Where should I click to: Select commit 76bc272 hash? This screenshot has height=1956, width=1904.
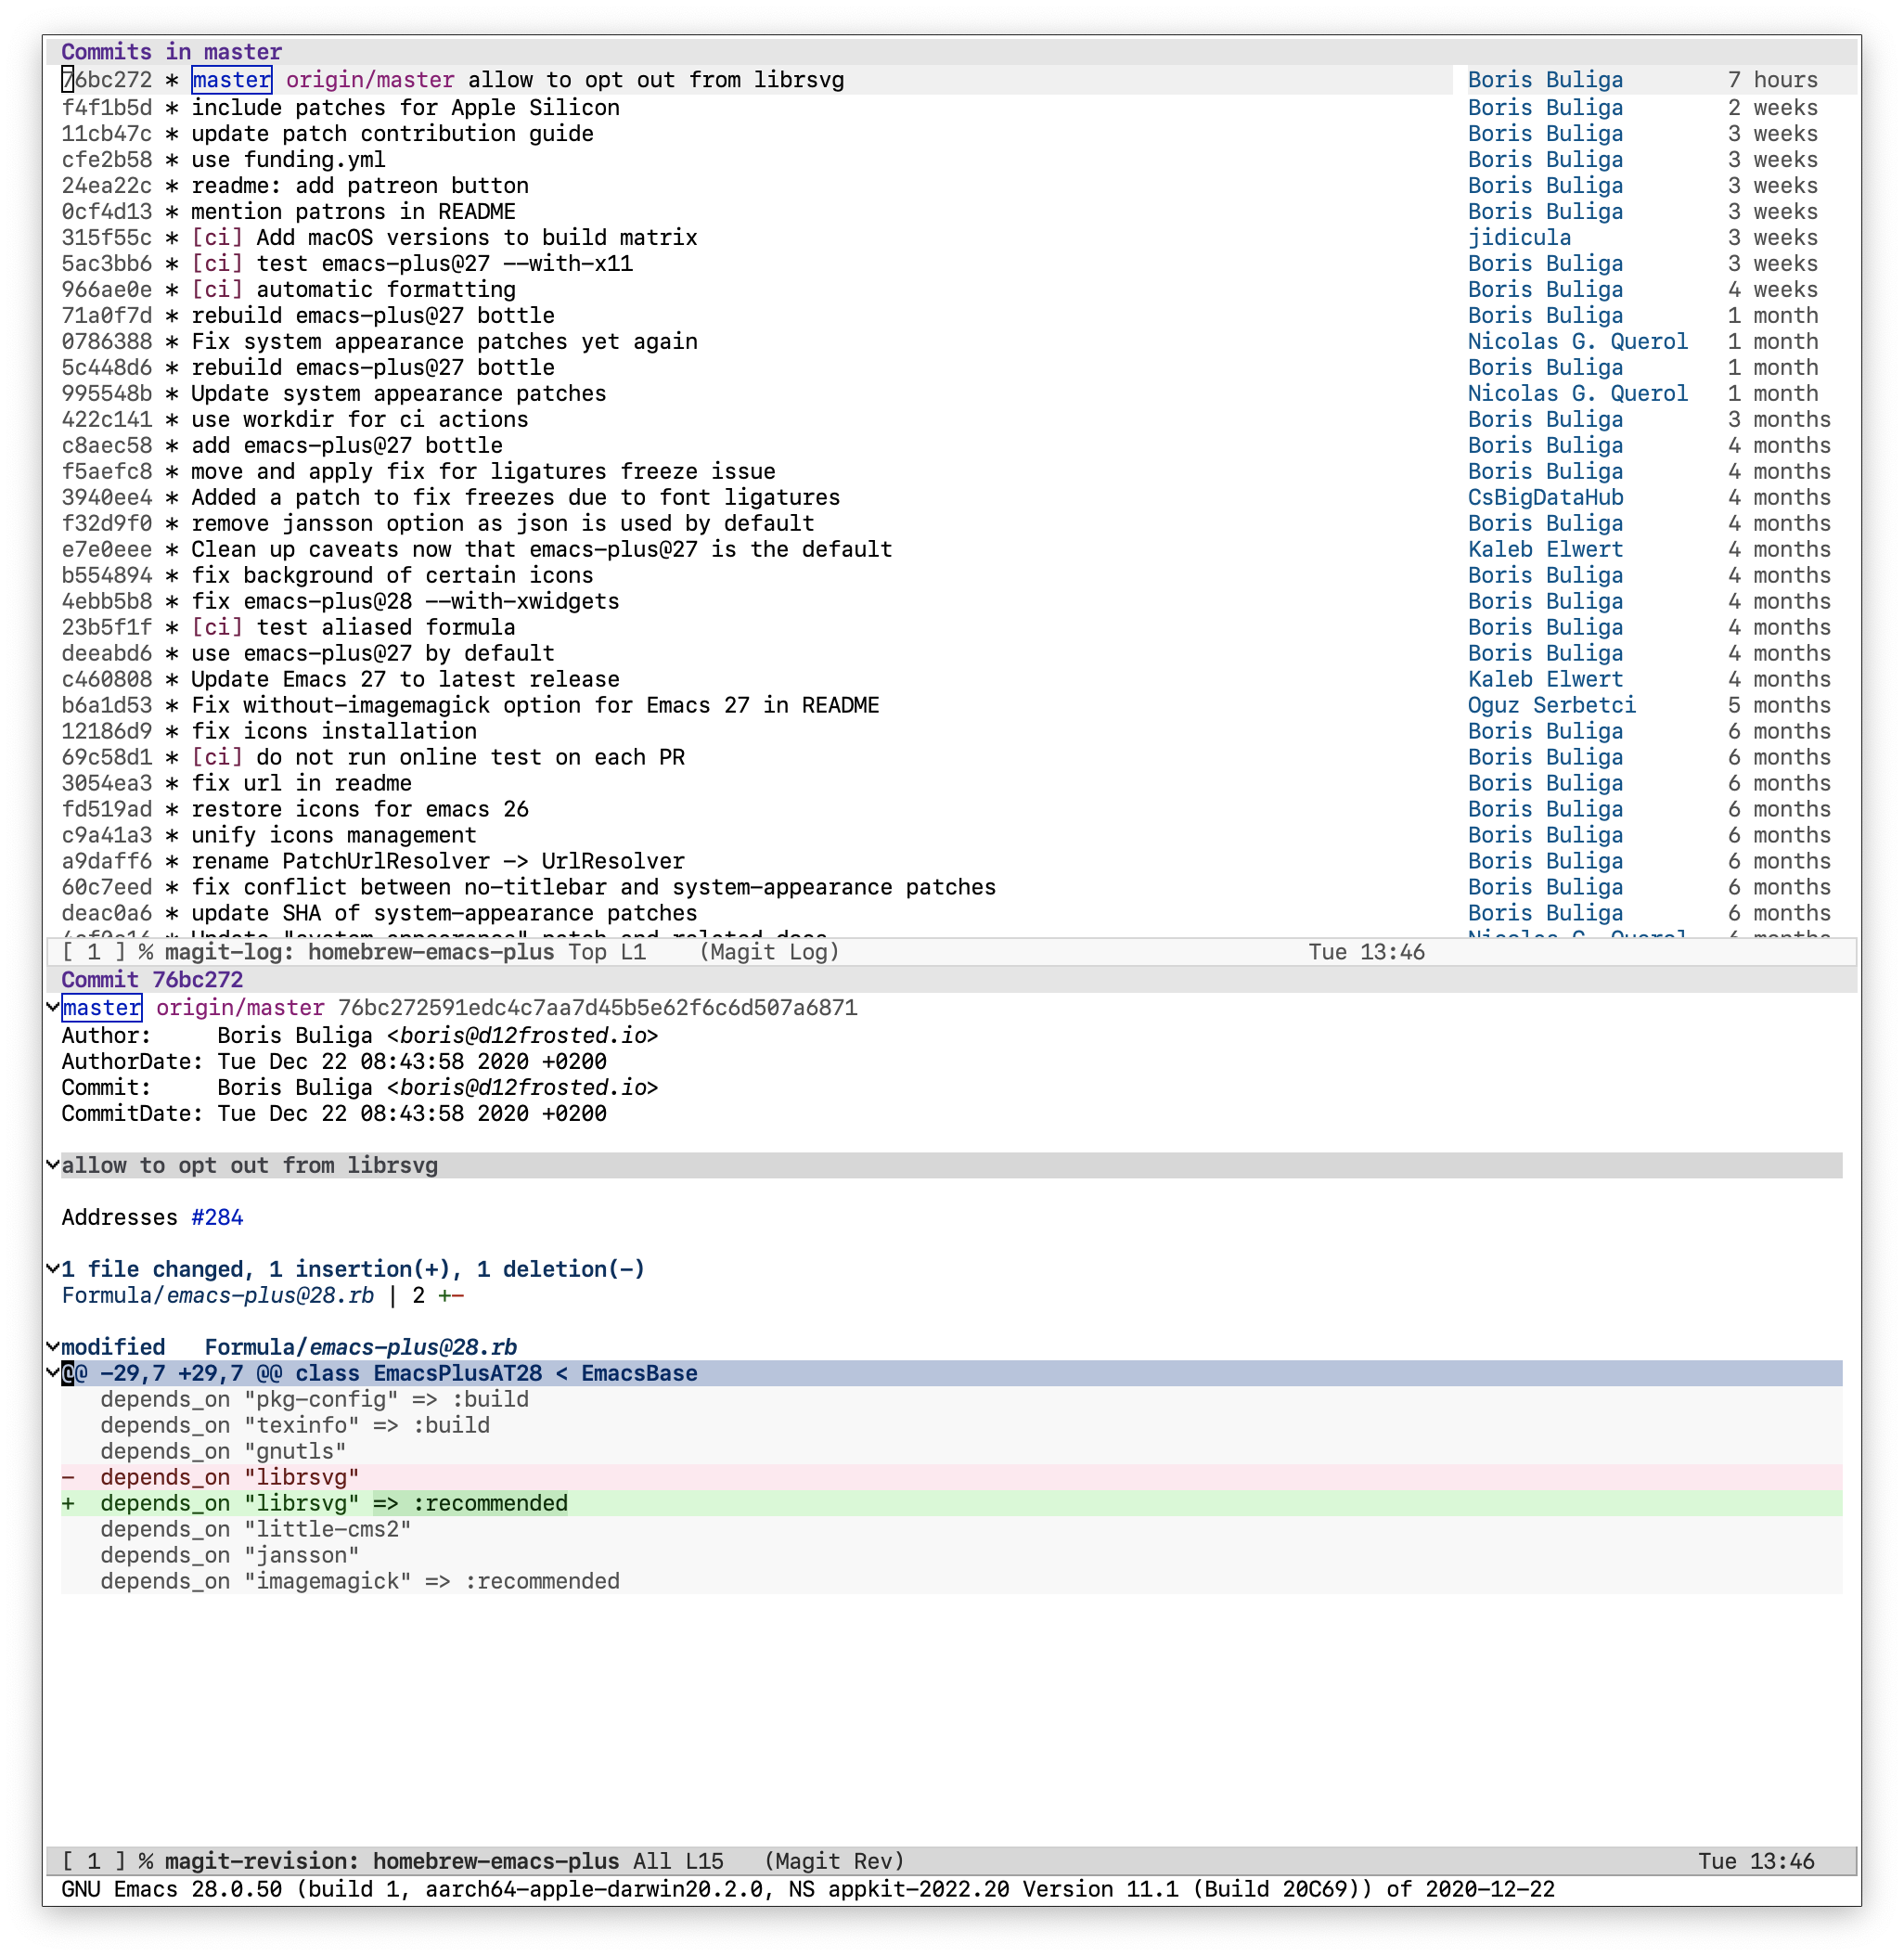point(107,80)
